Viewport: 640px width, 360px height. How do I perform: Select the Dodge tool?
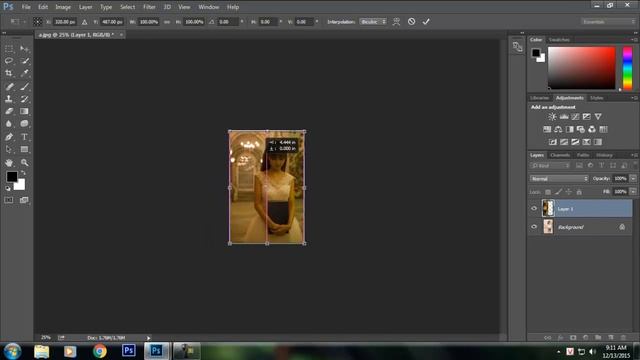(x=24, y=124)
